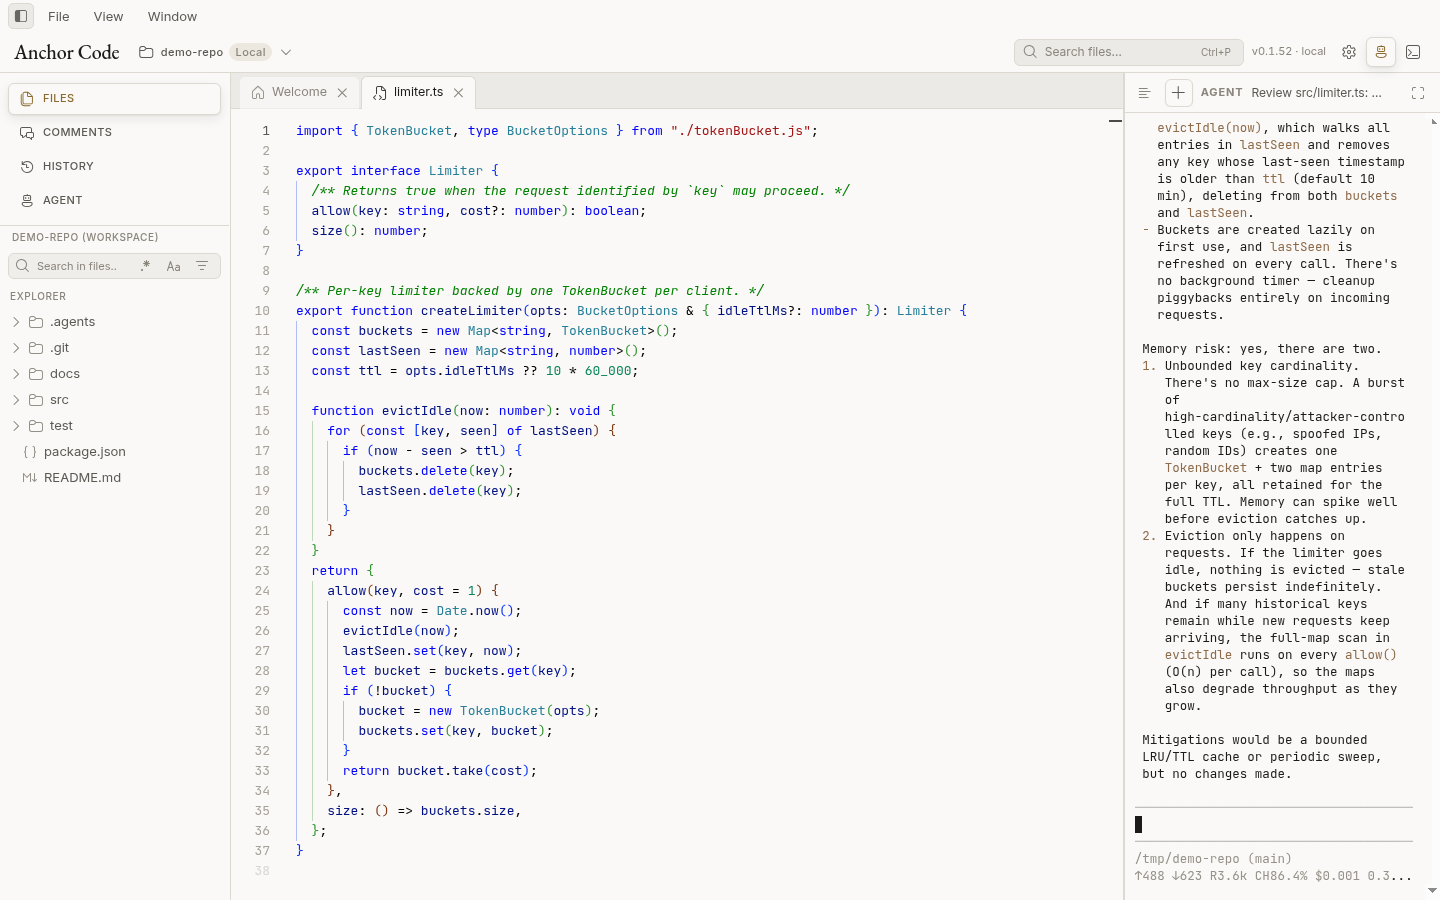Expand the docs folder
This screenshot has height=900, width=1440.
tap(115, 374)
